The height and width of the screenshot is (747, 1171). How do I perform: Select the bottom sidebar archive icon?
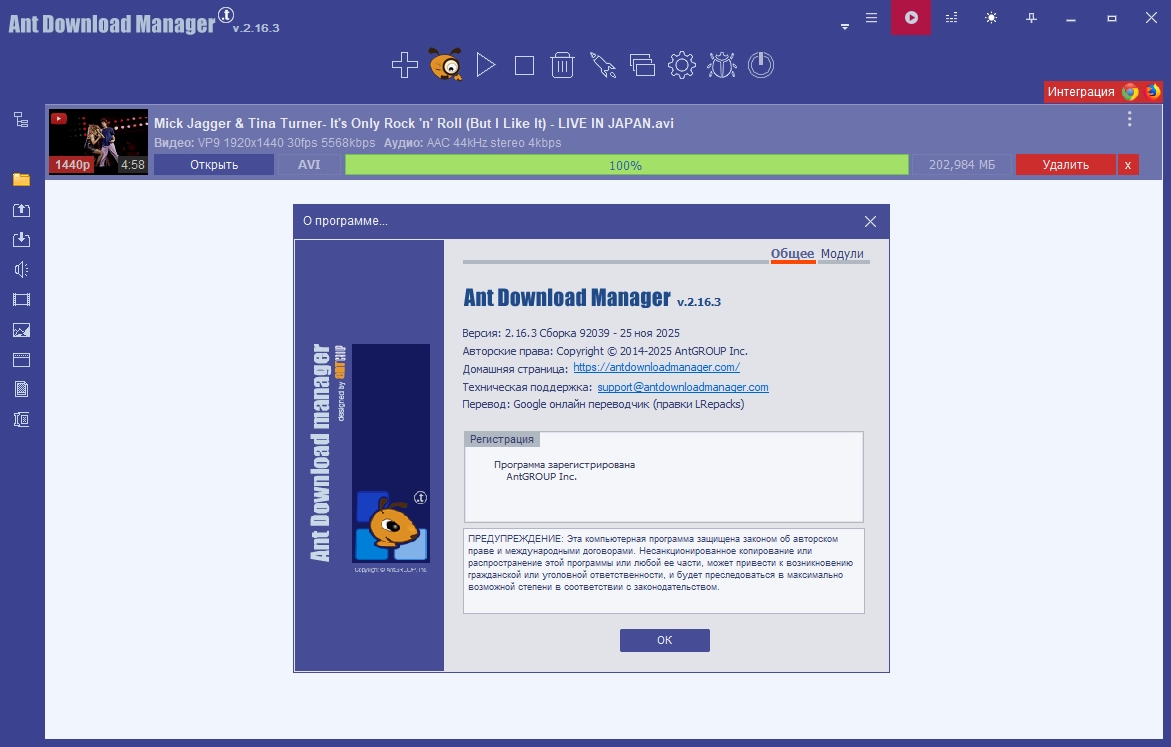point(22,420)
